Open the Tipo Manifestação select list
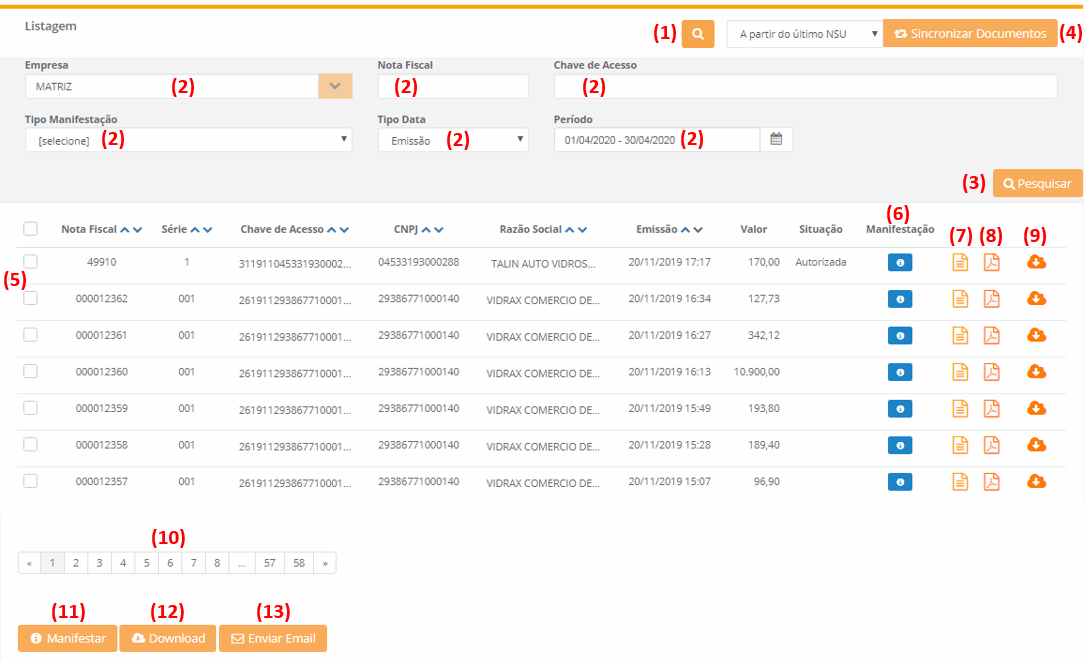This screenshot has width=1084, height=660. pos(188,140)
